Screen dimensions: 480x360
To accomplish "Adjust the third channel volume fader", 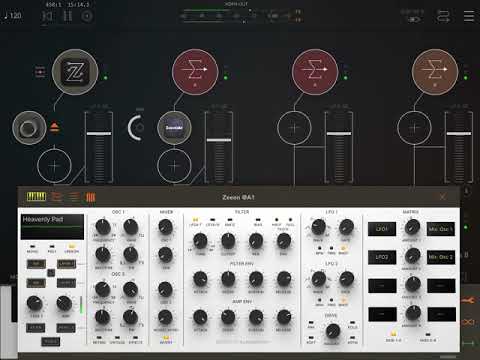I will pyautogui.click(x=339, y=134).
